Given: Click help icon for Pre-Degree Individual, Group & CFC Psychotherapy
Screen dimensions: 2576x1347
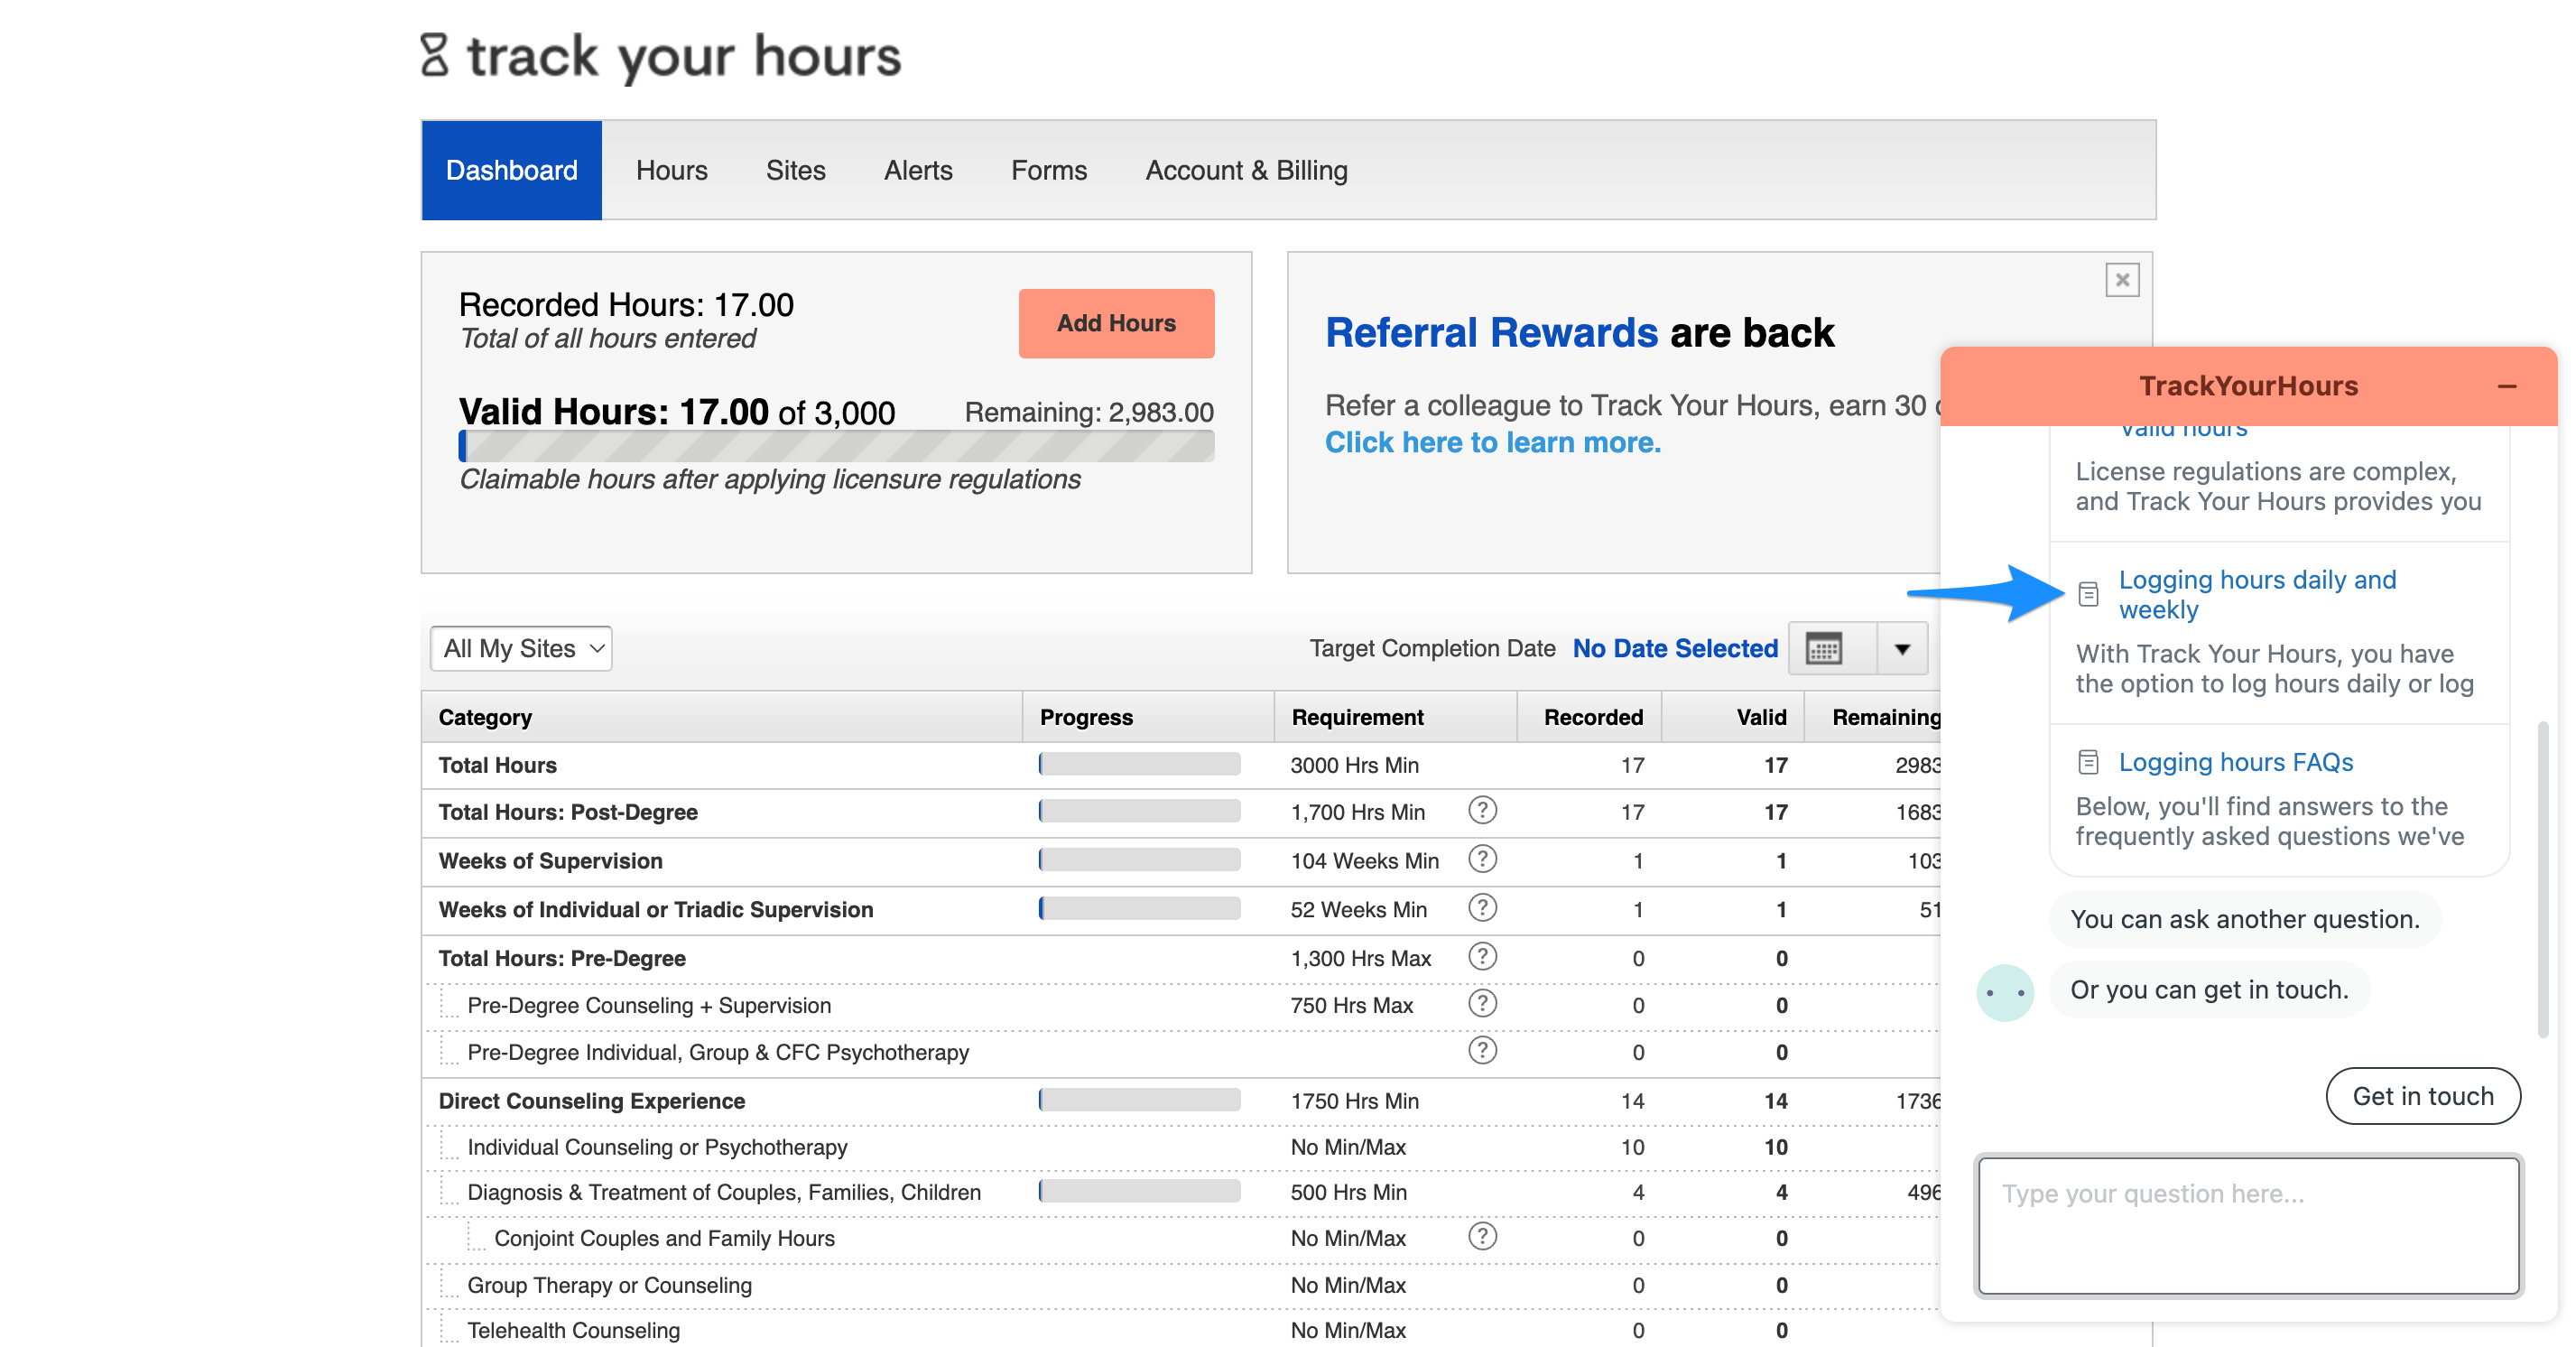Looking at the screenshot, I should [1482, 1051].
